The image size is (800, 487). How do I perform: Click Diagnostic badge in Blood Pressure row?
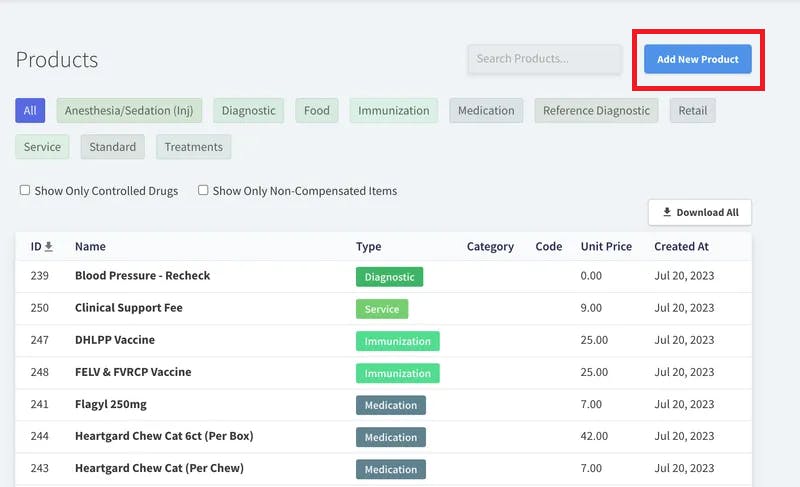[389, 277]
